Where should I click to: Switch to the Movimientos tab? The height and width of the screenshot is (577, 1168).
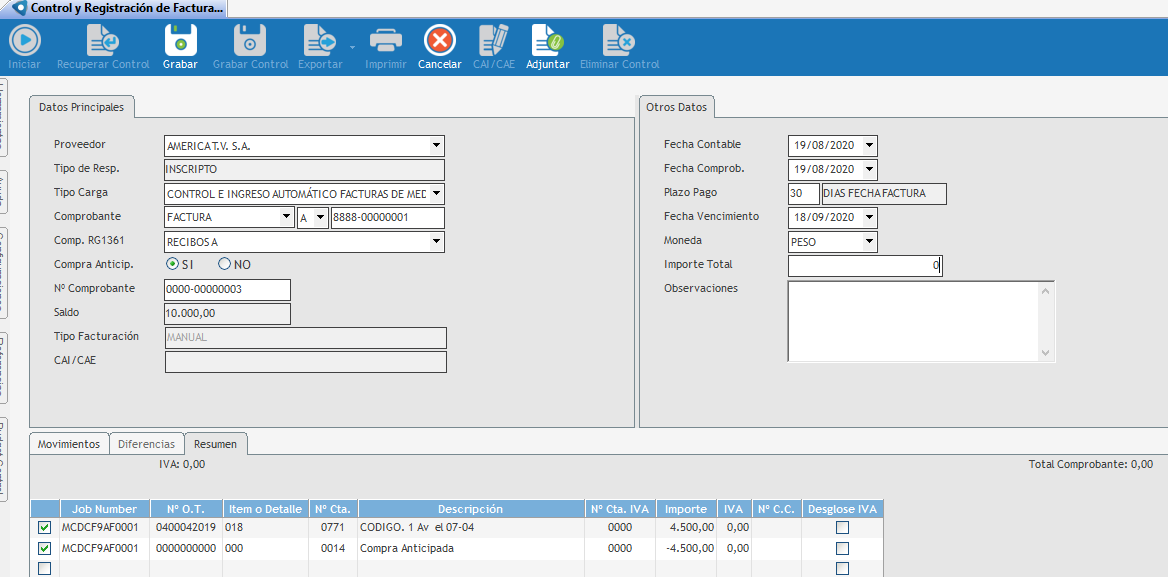pyautogui.click(x=69, y=444)
